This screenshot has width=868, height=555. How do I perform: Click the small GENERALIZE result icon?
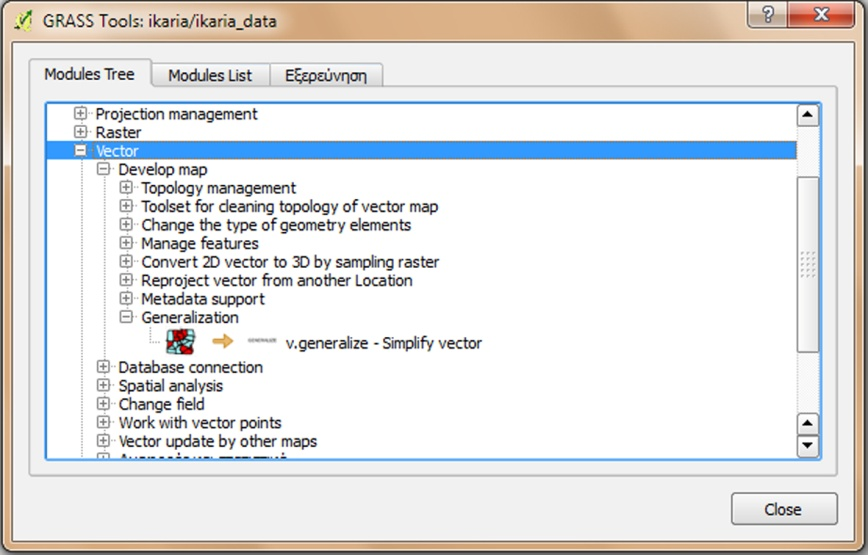[x=262, y=340]
